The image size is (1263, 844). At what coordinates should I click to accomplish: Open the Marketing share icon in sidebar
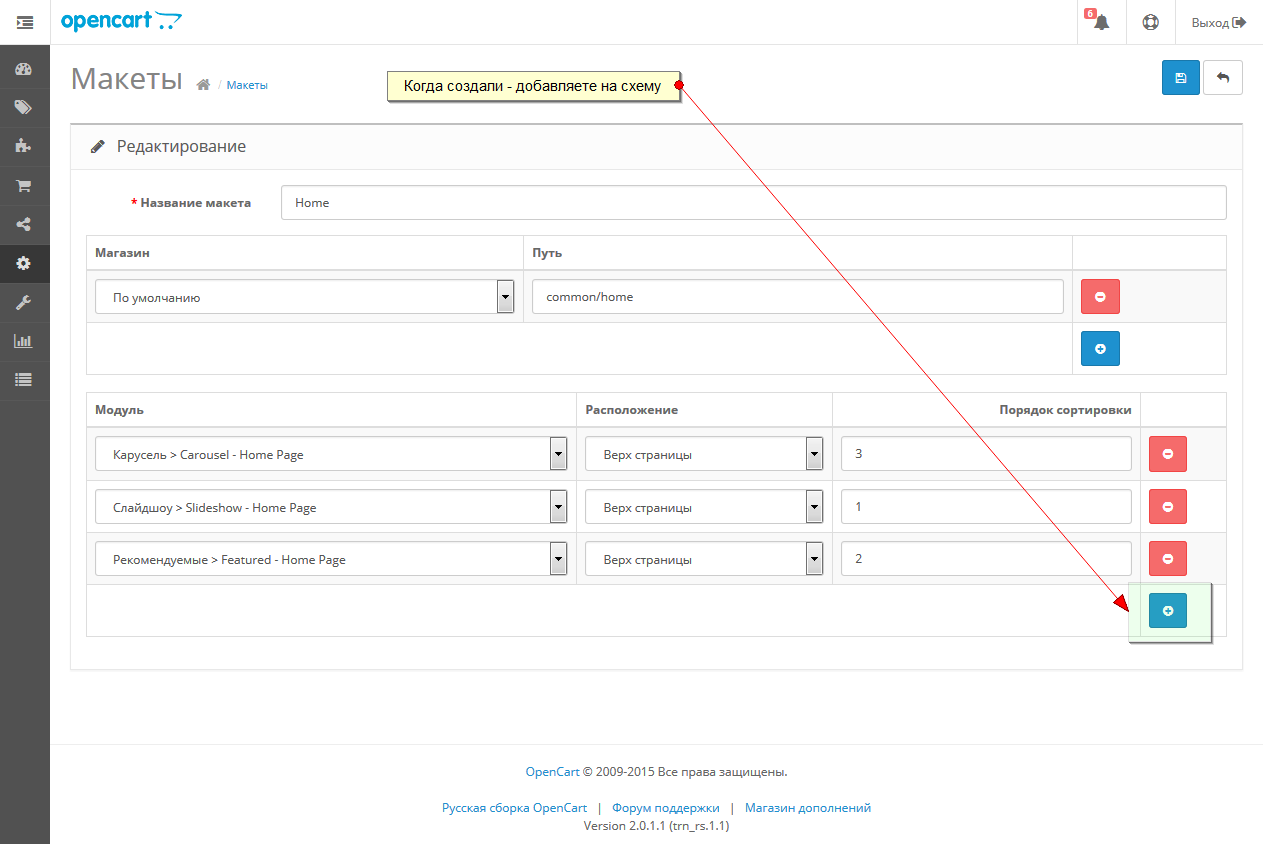(x=24, y=225)
